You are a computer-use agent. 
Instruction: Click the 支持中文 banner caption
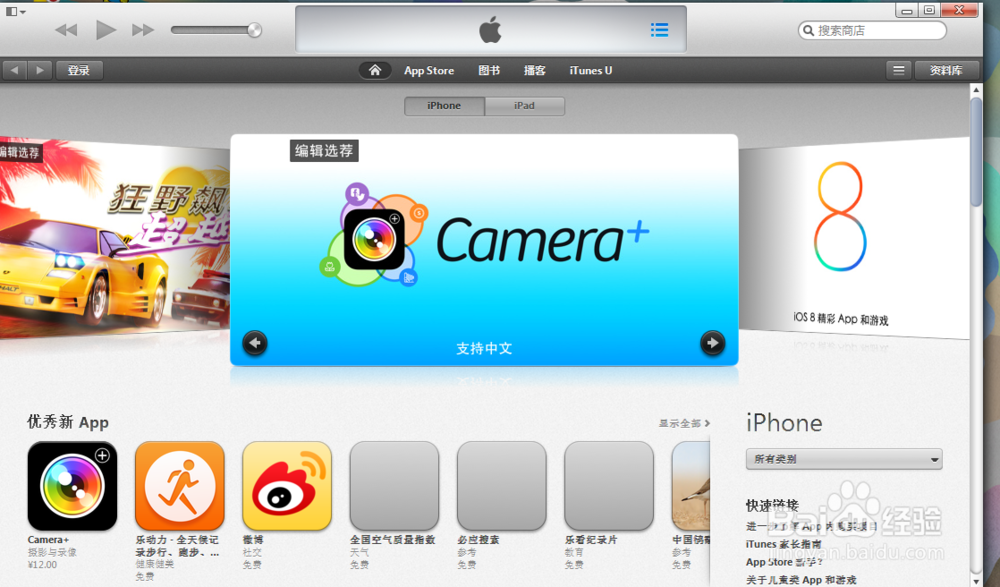point(484,348)
